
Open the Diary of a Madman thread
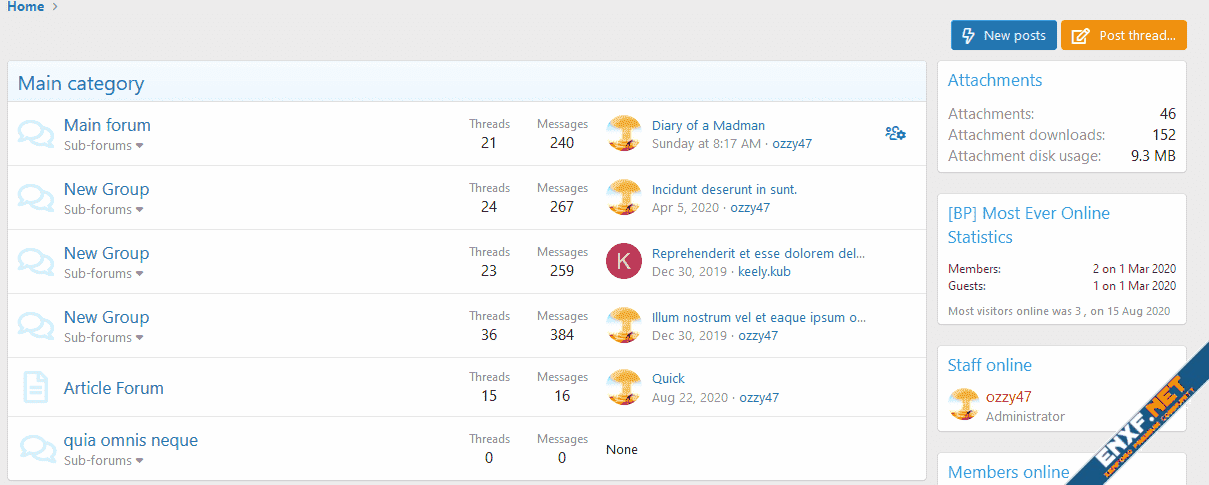click(x=708, y=125)
